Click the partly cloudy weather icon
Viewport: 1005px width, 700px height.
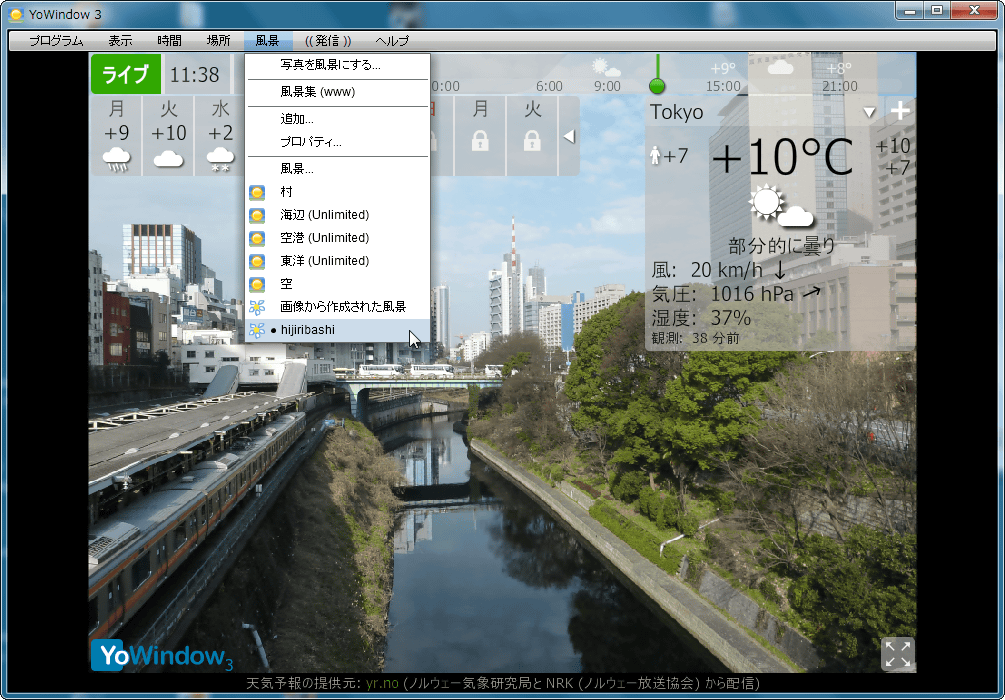click(x=781, y=206)
